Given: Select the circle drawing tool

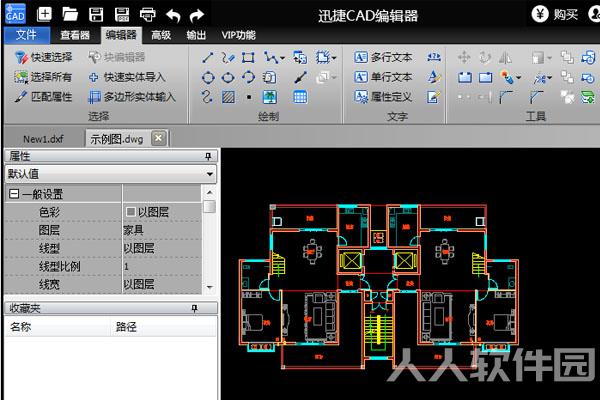Looking at the screenshot, I should tap(208, 77).
